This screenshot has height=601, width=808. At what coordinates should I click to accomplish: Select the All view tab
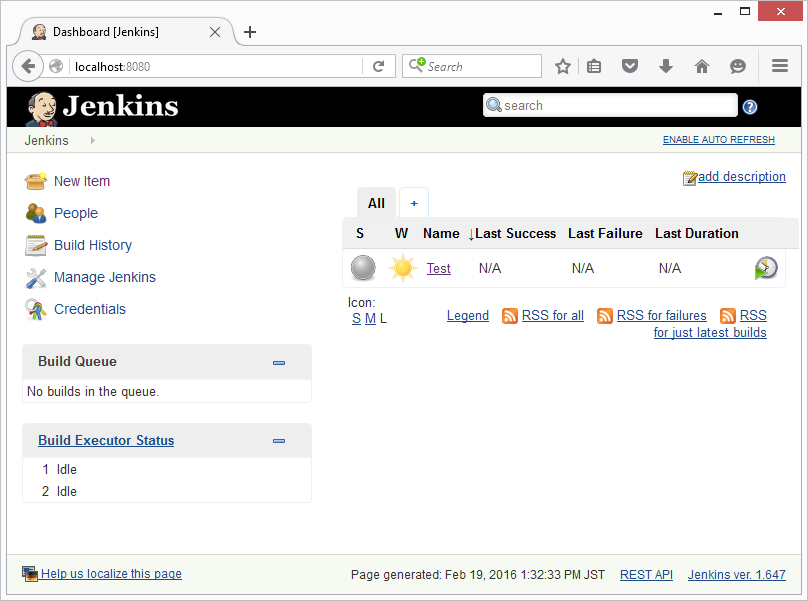coord(376,203)
